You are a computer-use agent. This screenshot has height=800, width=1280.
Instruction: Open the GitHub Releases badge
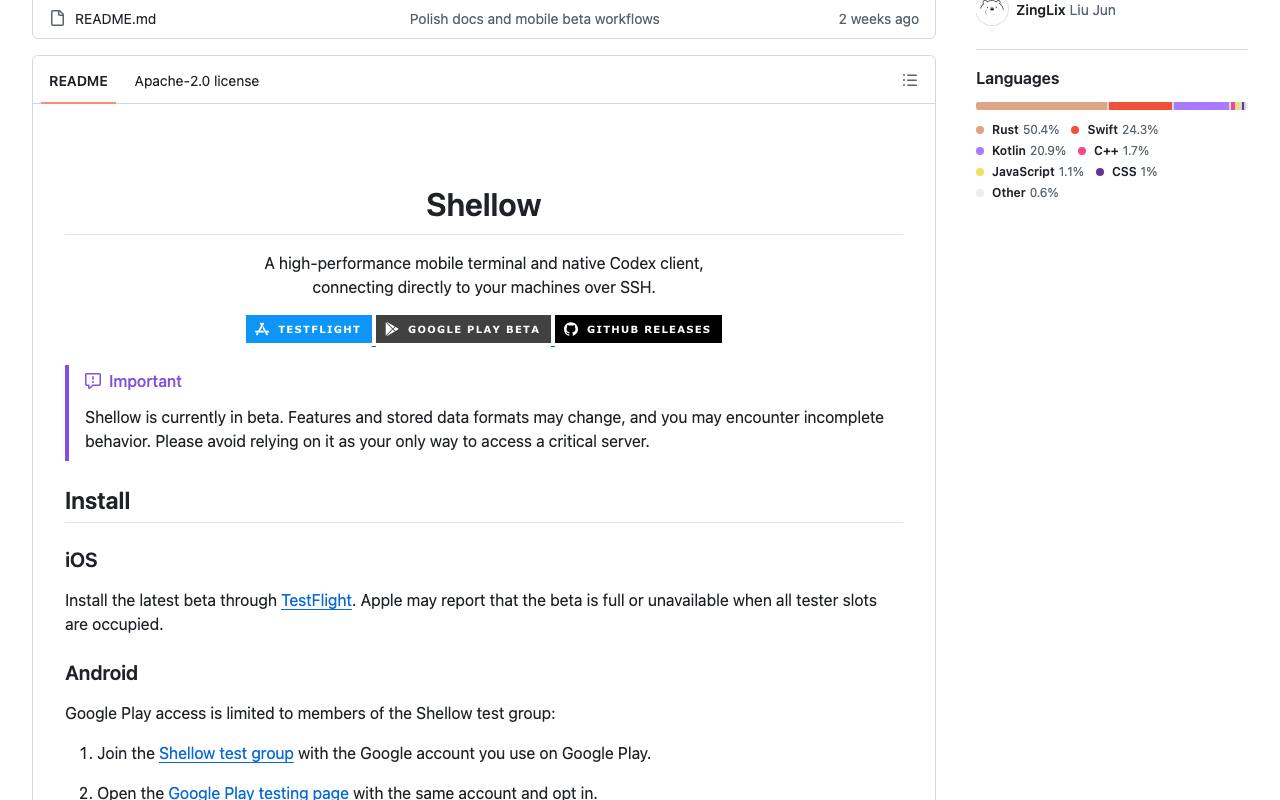pyautogui.click(x=638, y=329)
